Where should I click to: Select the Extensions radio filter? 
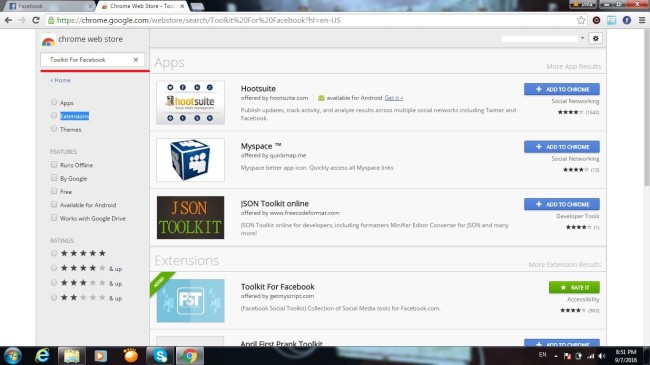click(x=54, y=116)
